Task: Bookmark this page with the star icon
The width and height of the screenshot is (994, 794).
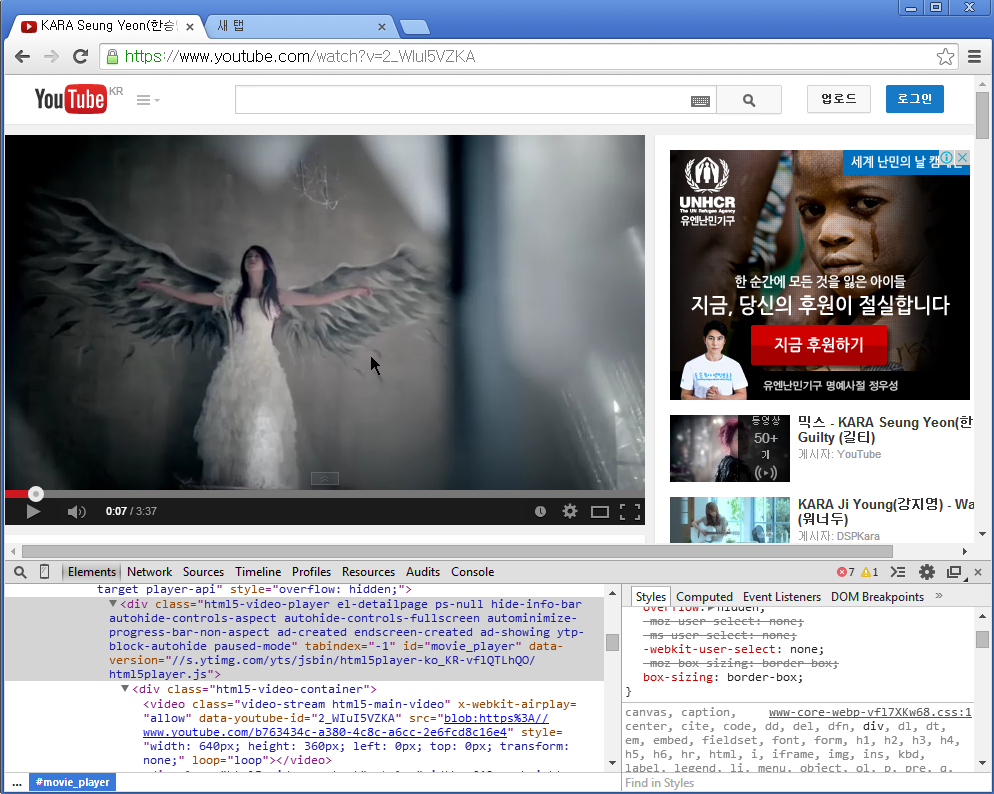Action: pos(945,56)
